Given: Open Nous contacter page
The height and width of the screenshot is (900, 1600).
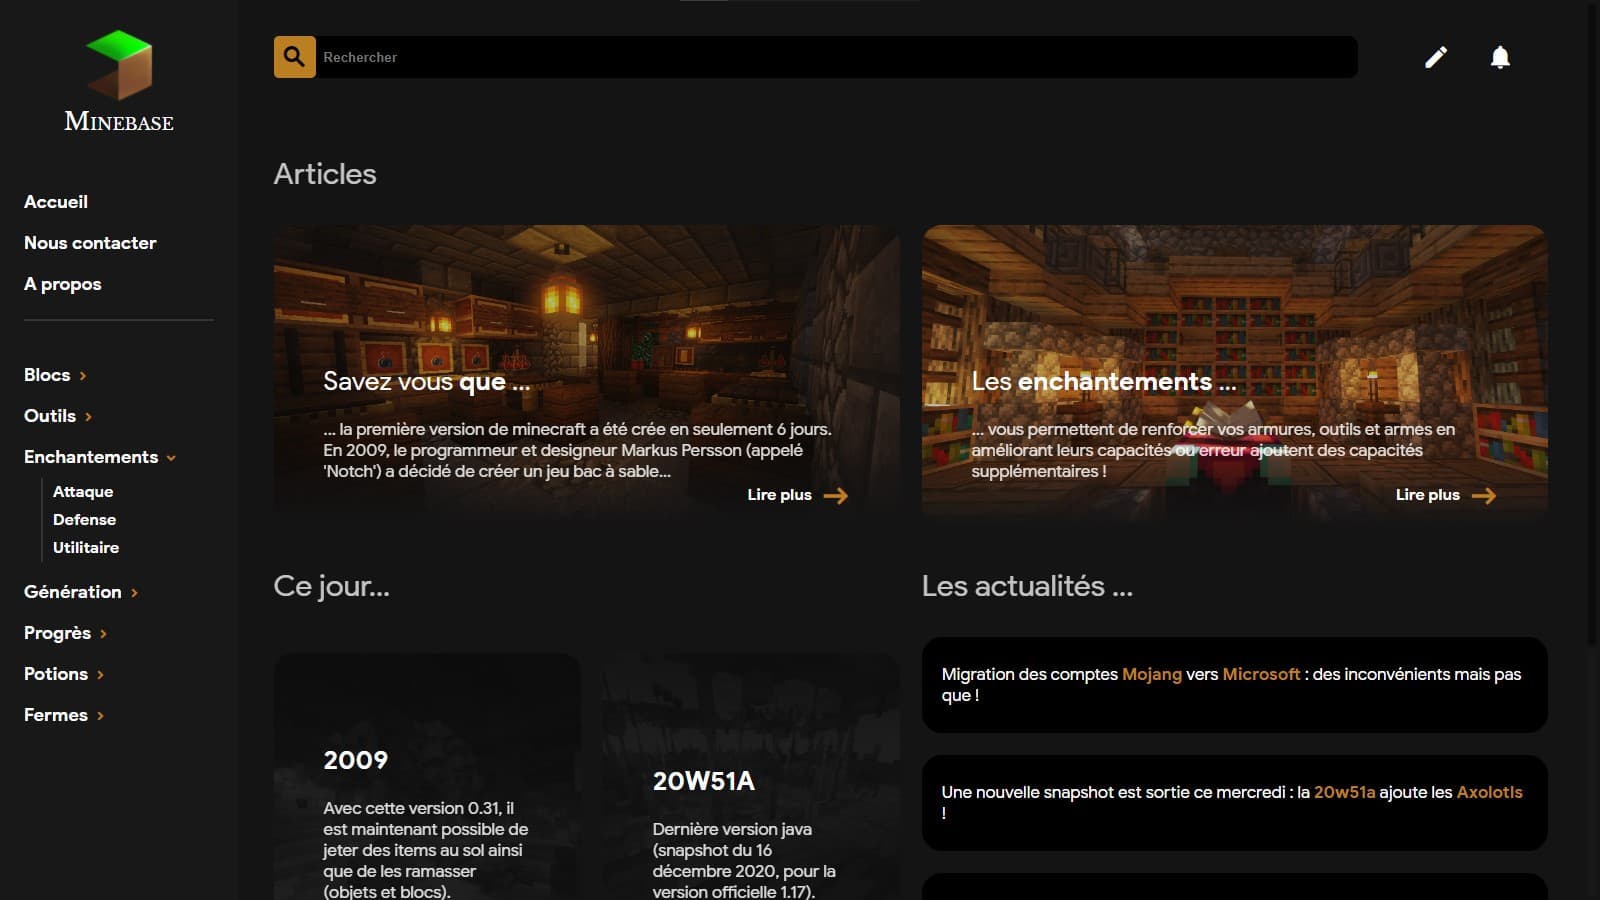Looking at the screenshot, I should click(90, 243).
